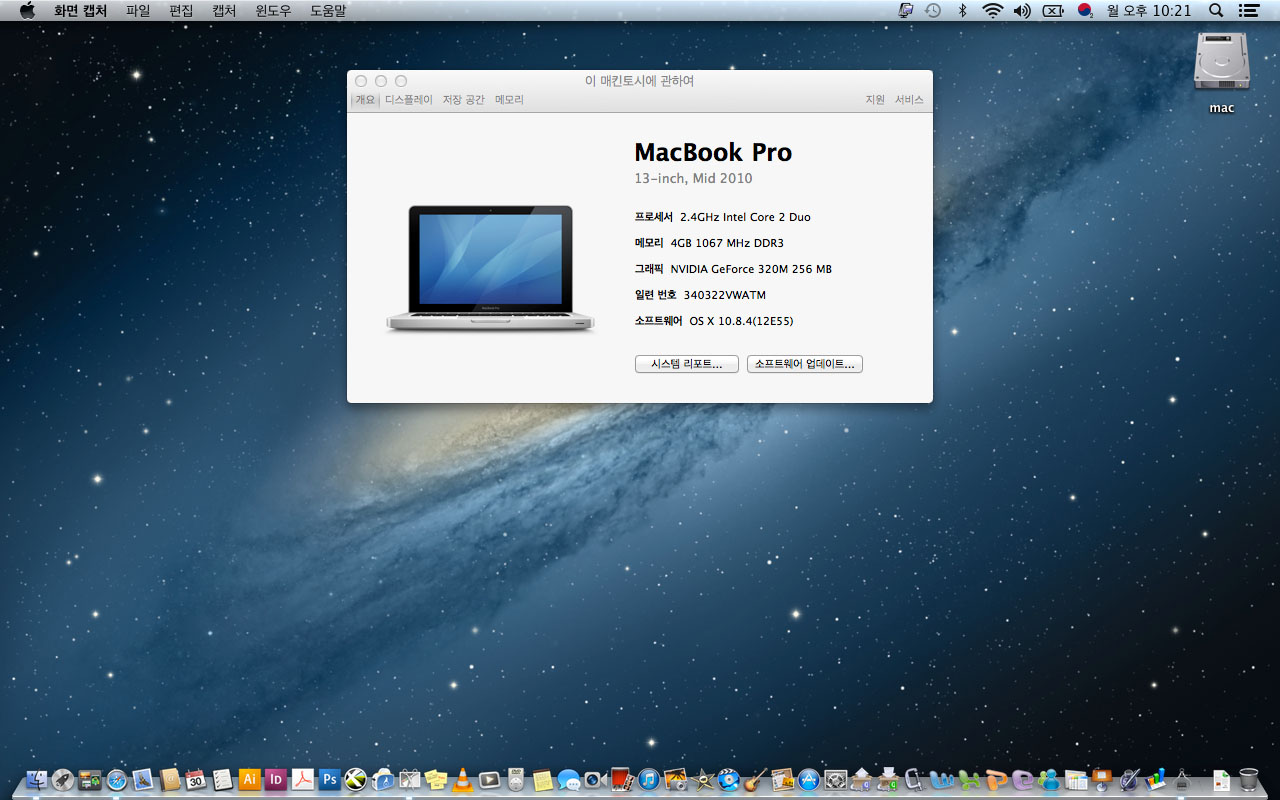Launch Adobe Photoshop from the dock
Image resolution: width=1280 pixels, height=800 pixels.
pyautogui.click(x=329, y=779)
